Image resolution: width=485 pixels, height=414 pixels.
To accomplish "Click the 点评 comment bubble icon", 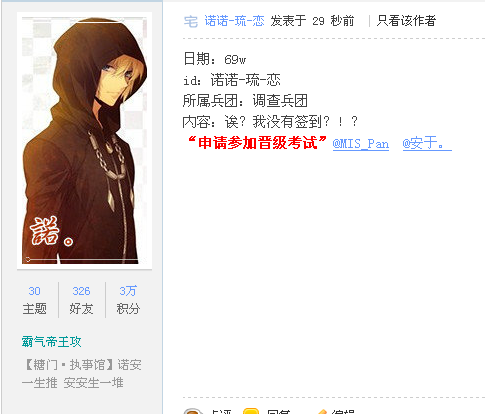I will coord(193,411).
